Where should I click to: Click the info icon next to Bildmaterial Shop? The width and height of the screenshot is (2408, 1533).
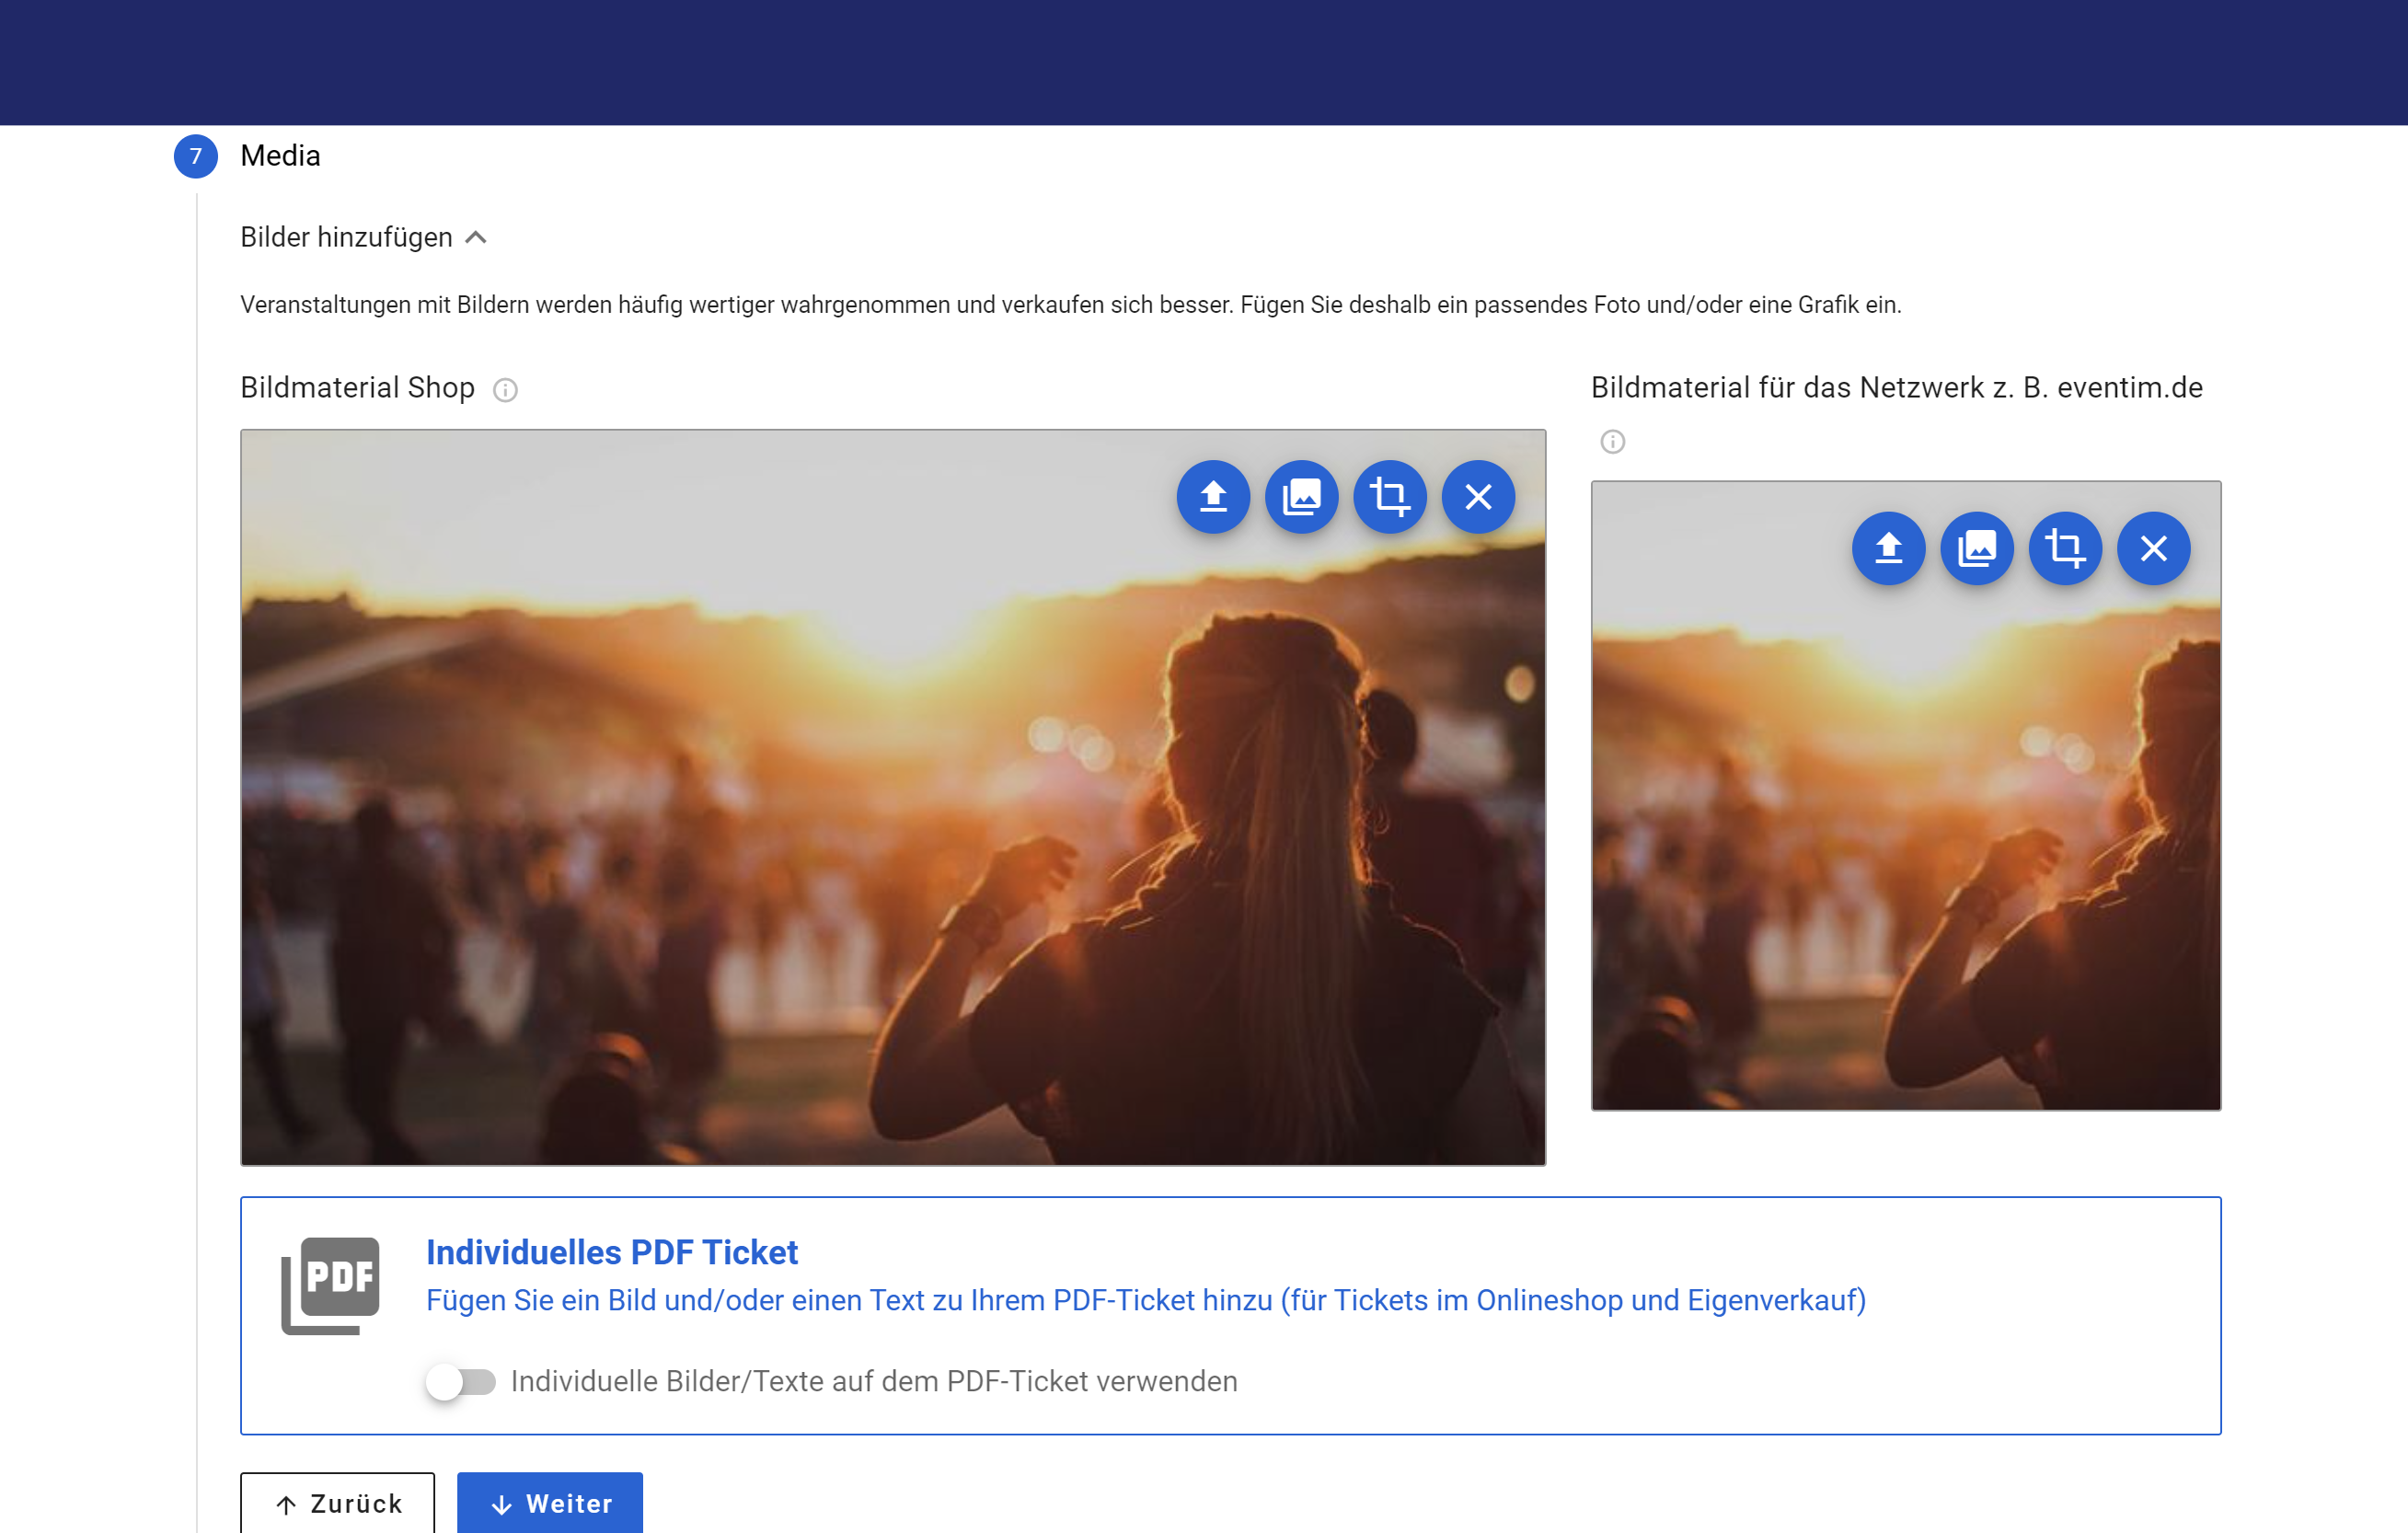pyautogui.click(x=505, y=390)
